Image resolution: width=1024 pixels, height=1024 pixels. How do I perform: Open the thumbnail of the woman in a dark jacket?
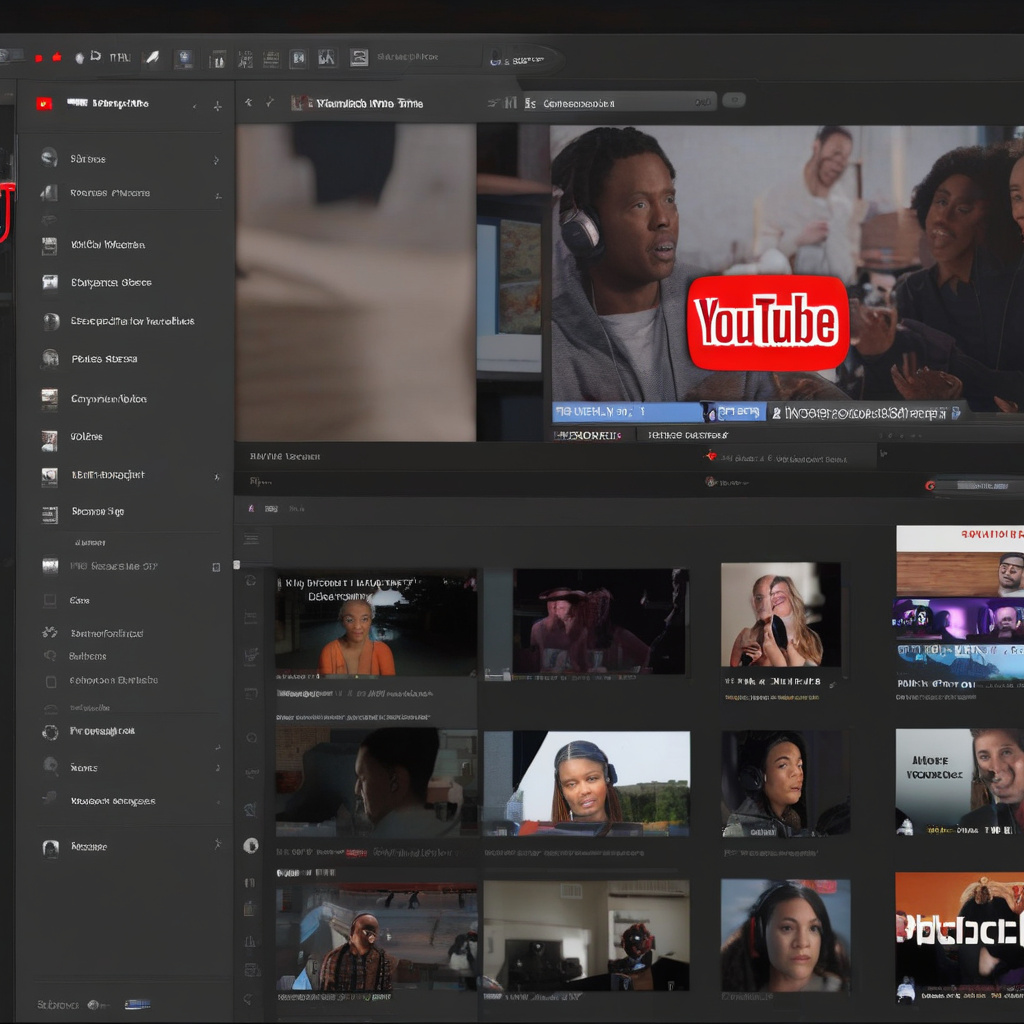(786, 783)
